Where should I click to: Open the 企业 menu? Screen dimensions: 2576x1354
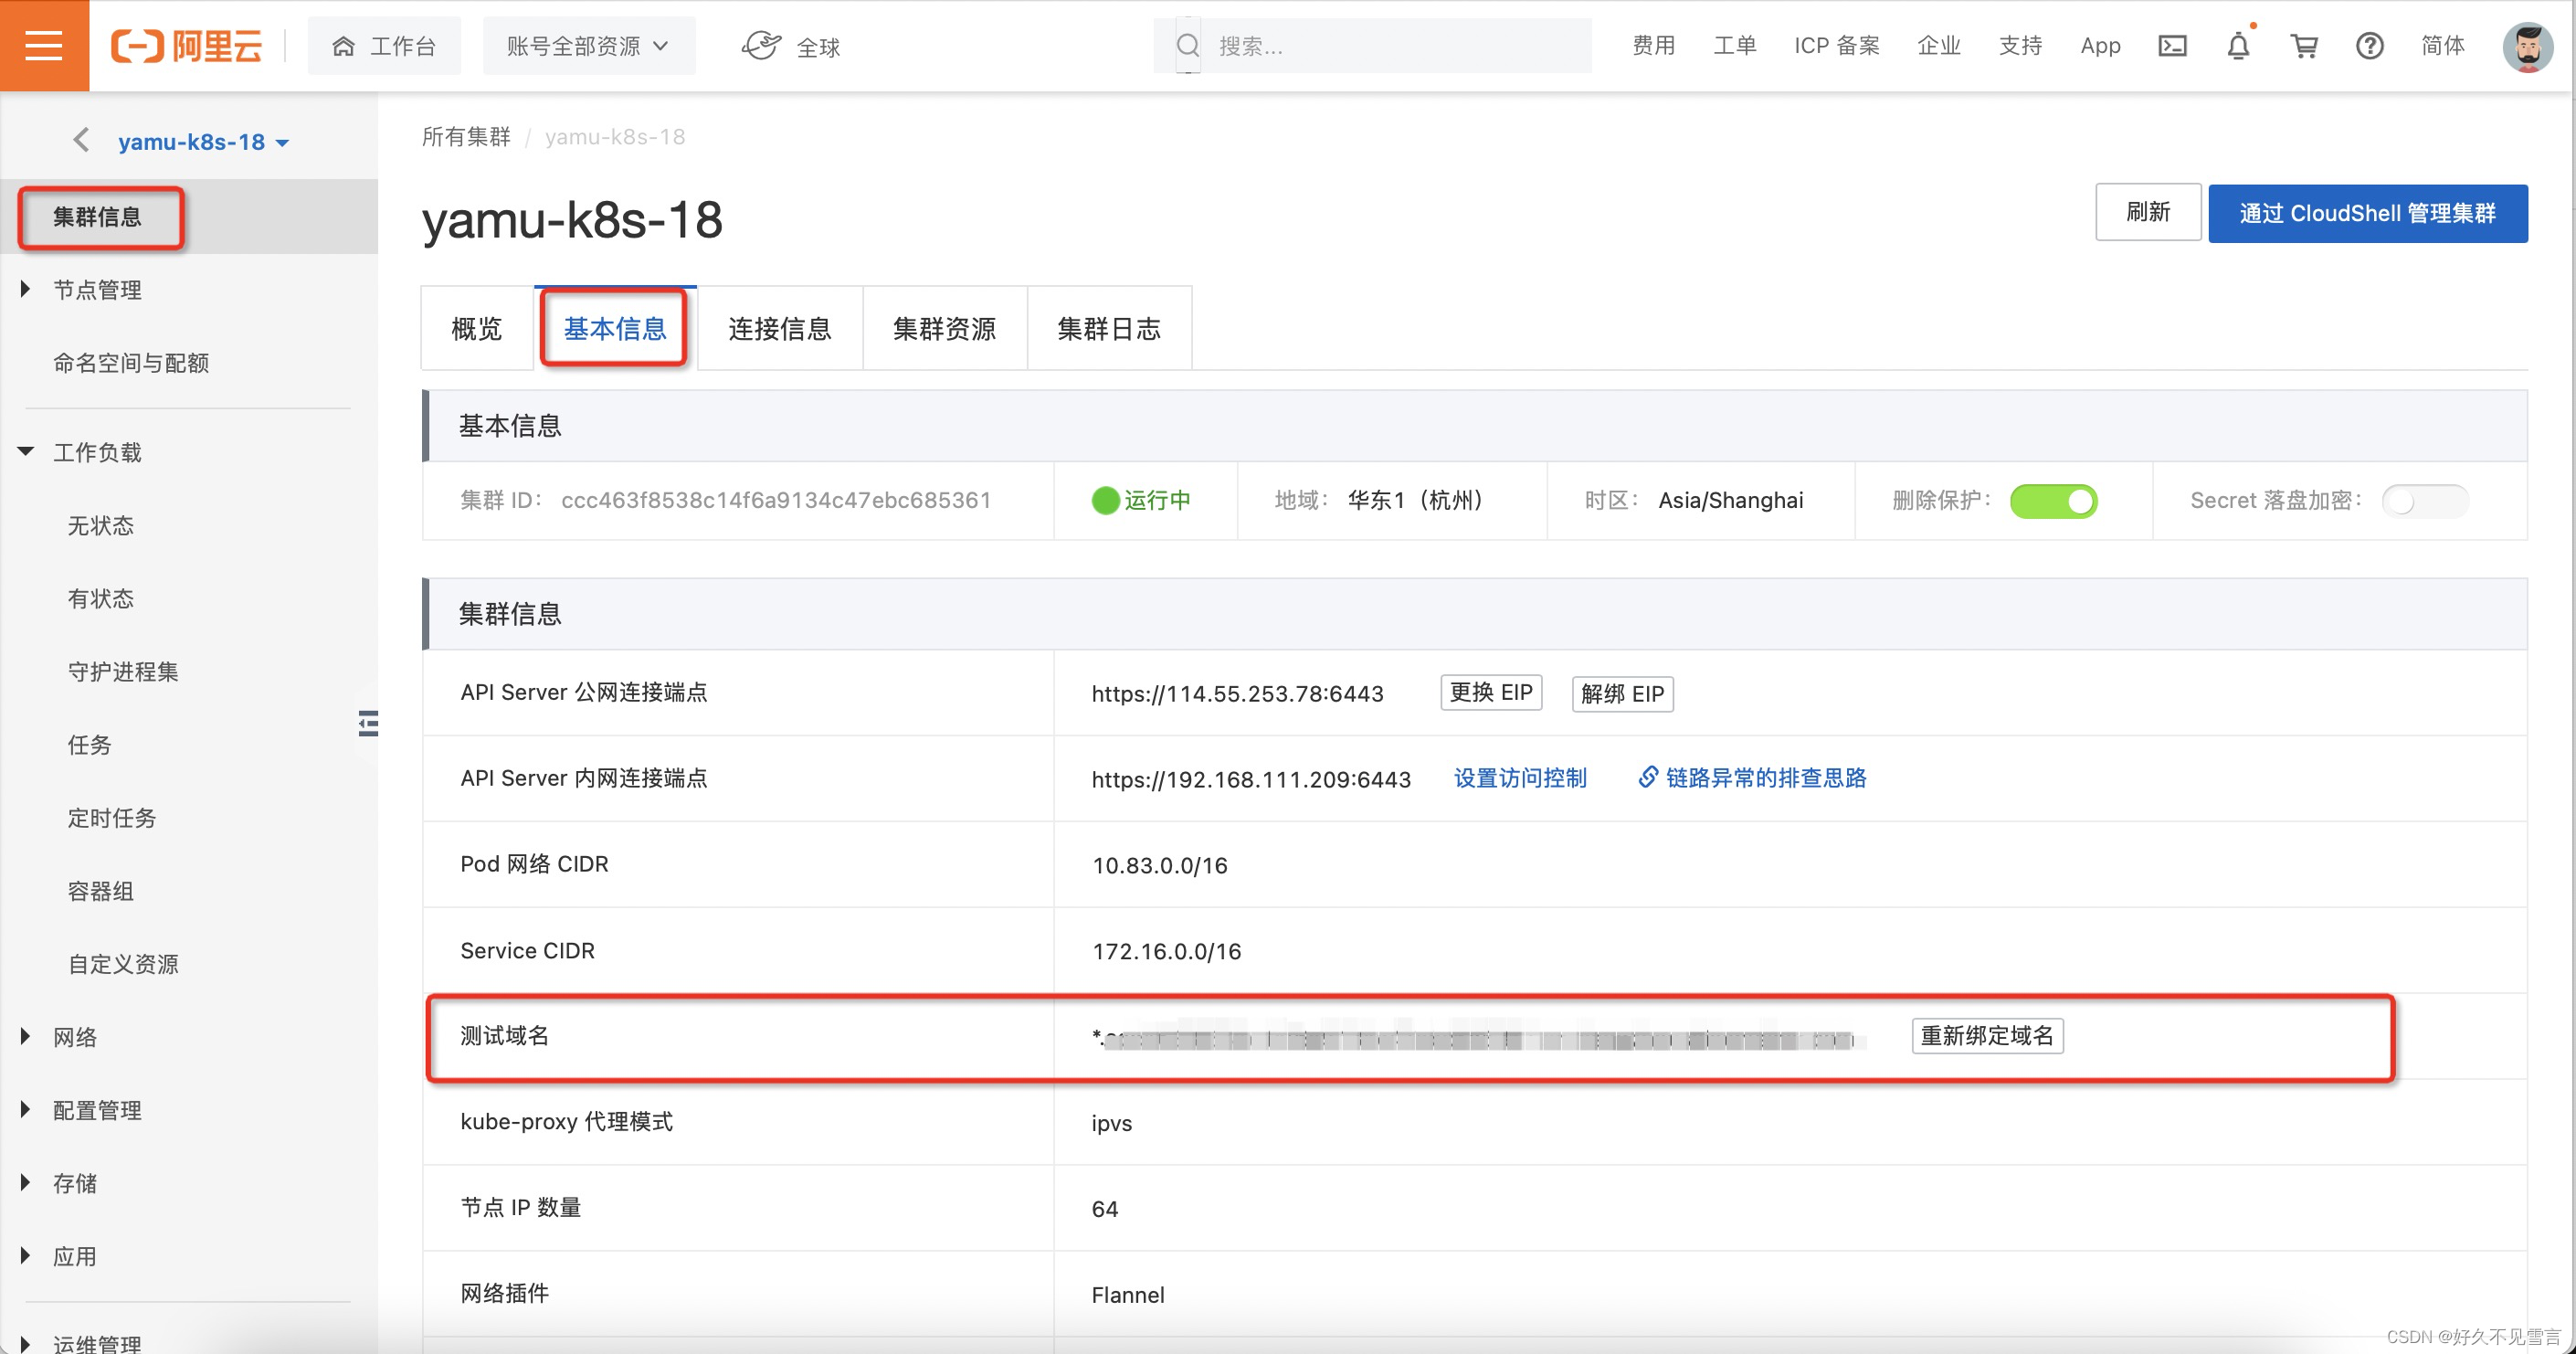[x=1938, y=46]
